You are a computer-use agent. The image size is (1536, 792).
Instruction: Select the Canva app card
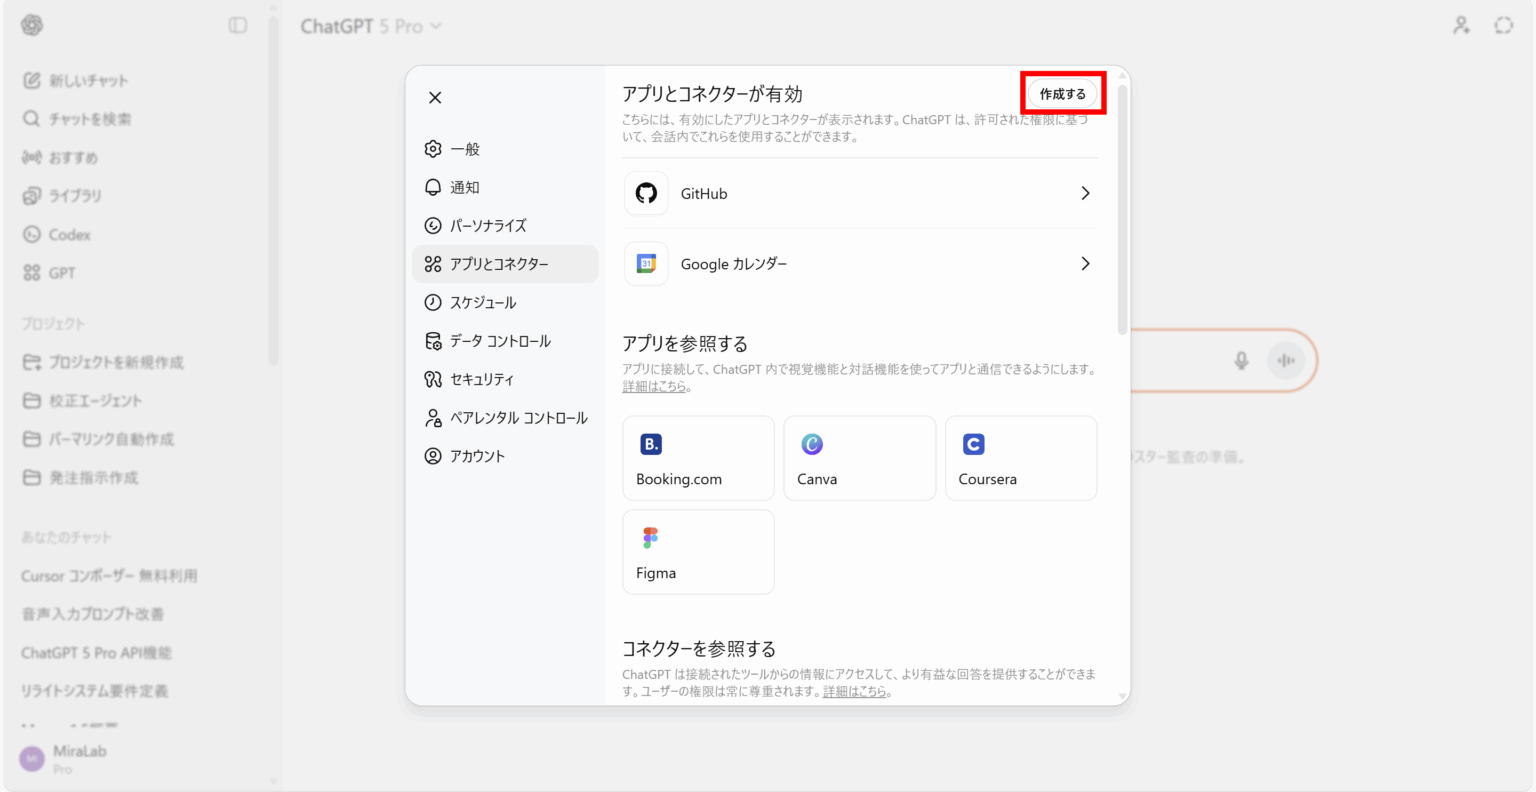[859, 458]
